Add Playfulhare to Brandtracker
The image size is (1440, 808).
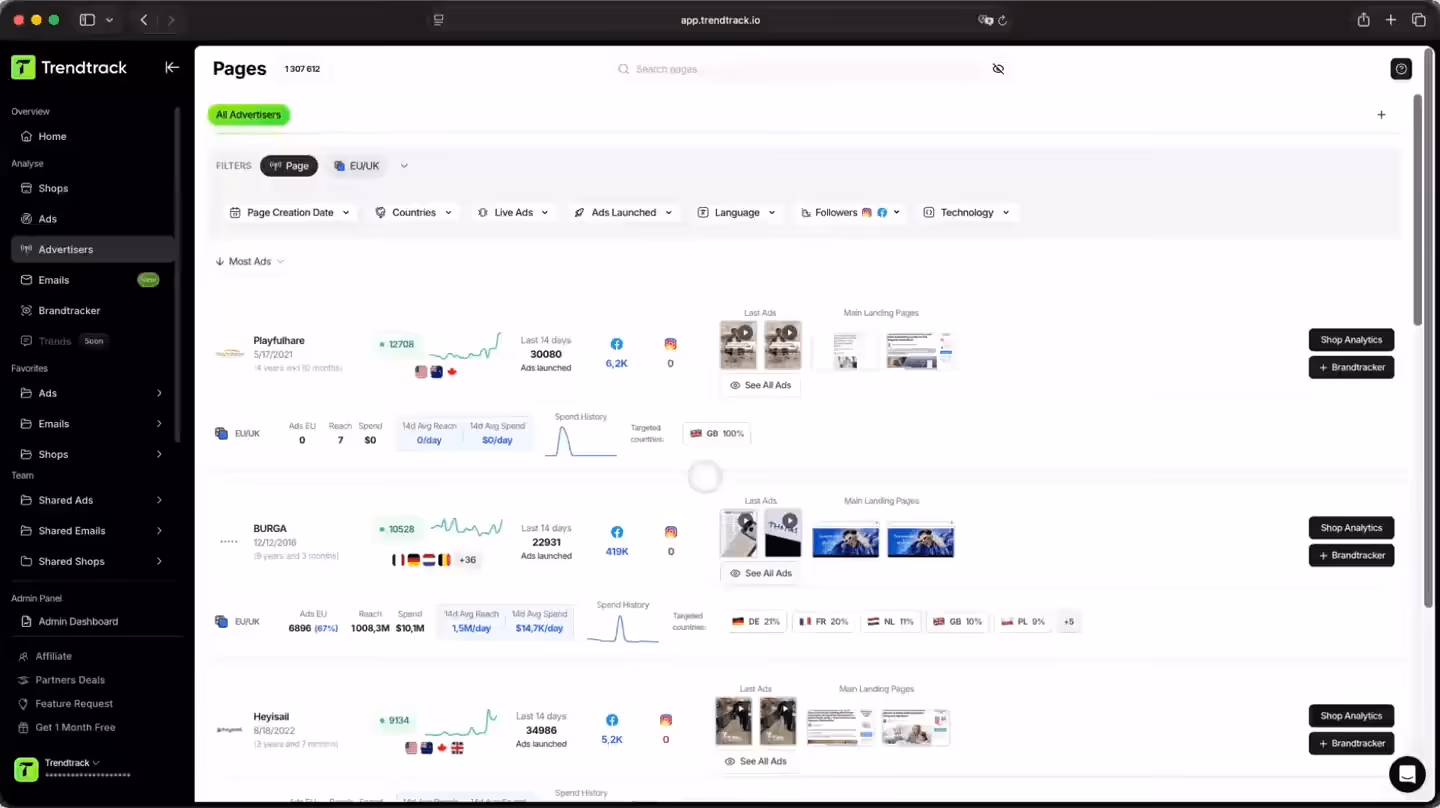[1351, 367]
